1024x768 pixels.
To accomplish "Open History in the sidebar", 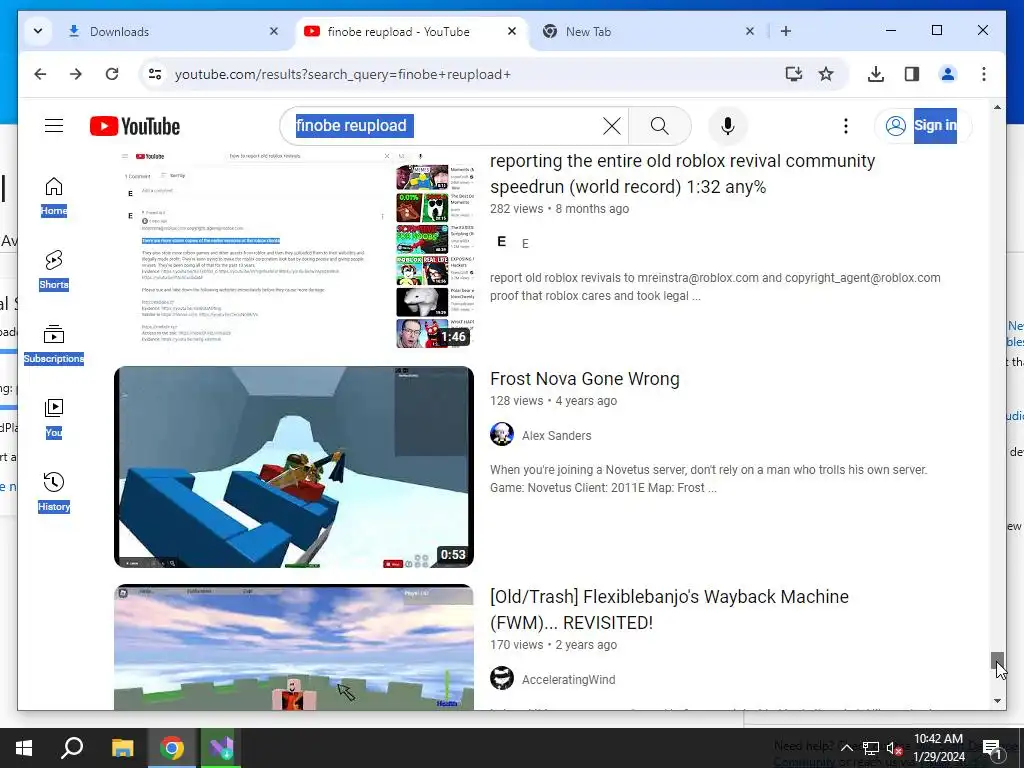I will coord(54,492).
